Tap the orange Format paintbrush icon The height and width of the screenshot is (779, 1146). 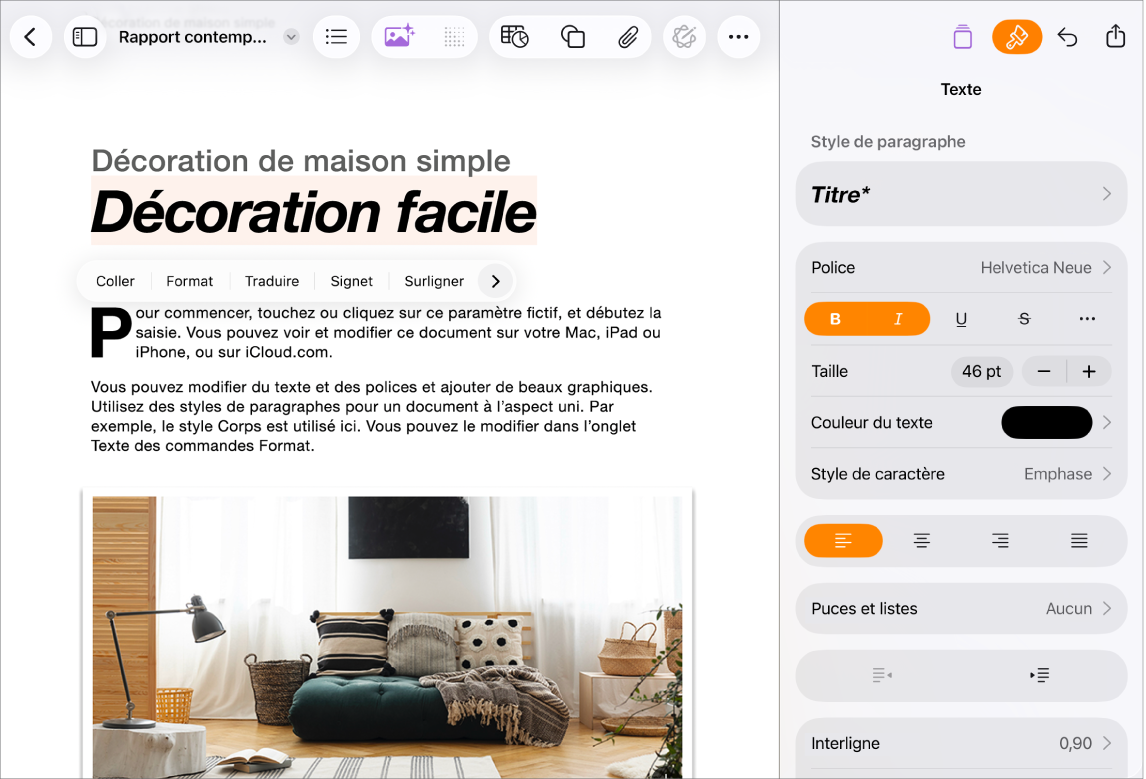click(1017, 37)
